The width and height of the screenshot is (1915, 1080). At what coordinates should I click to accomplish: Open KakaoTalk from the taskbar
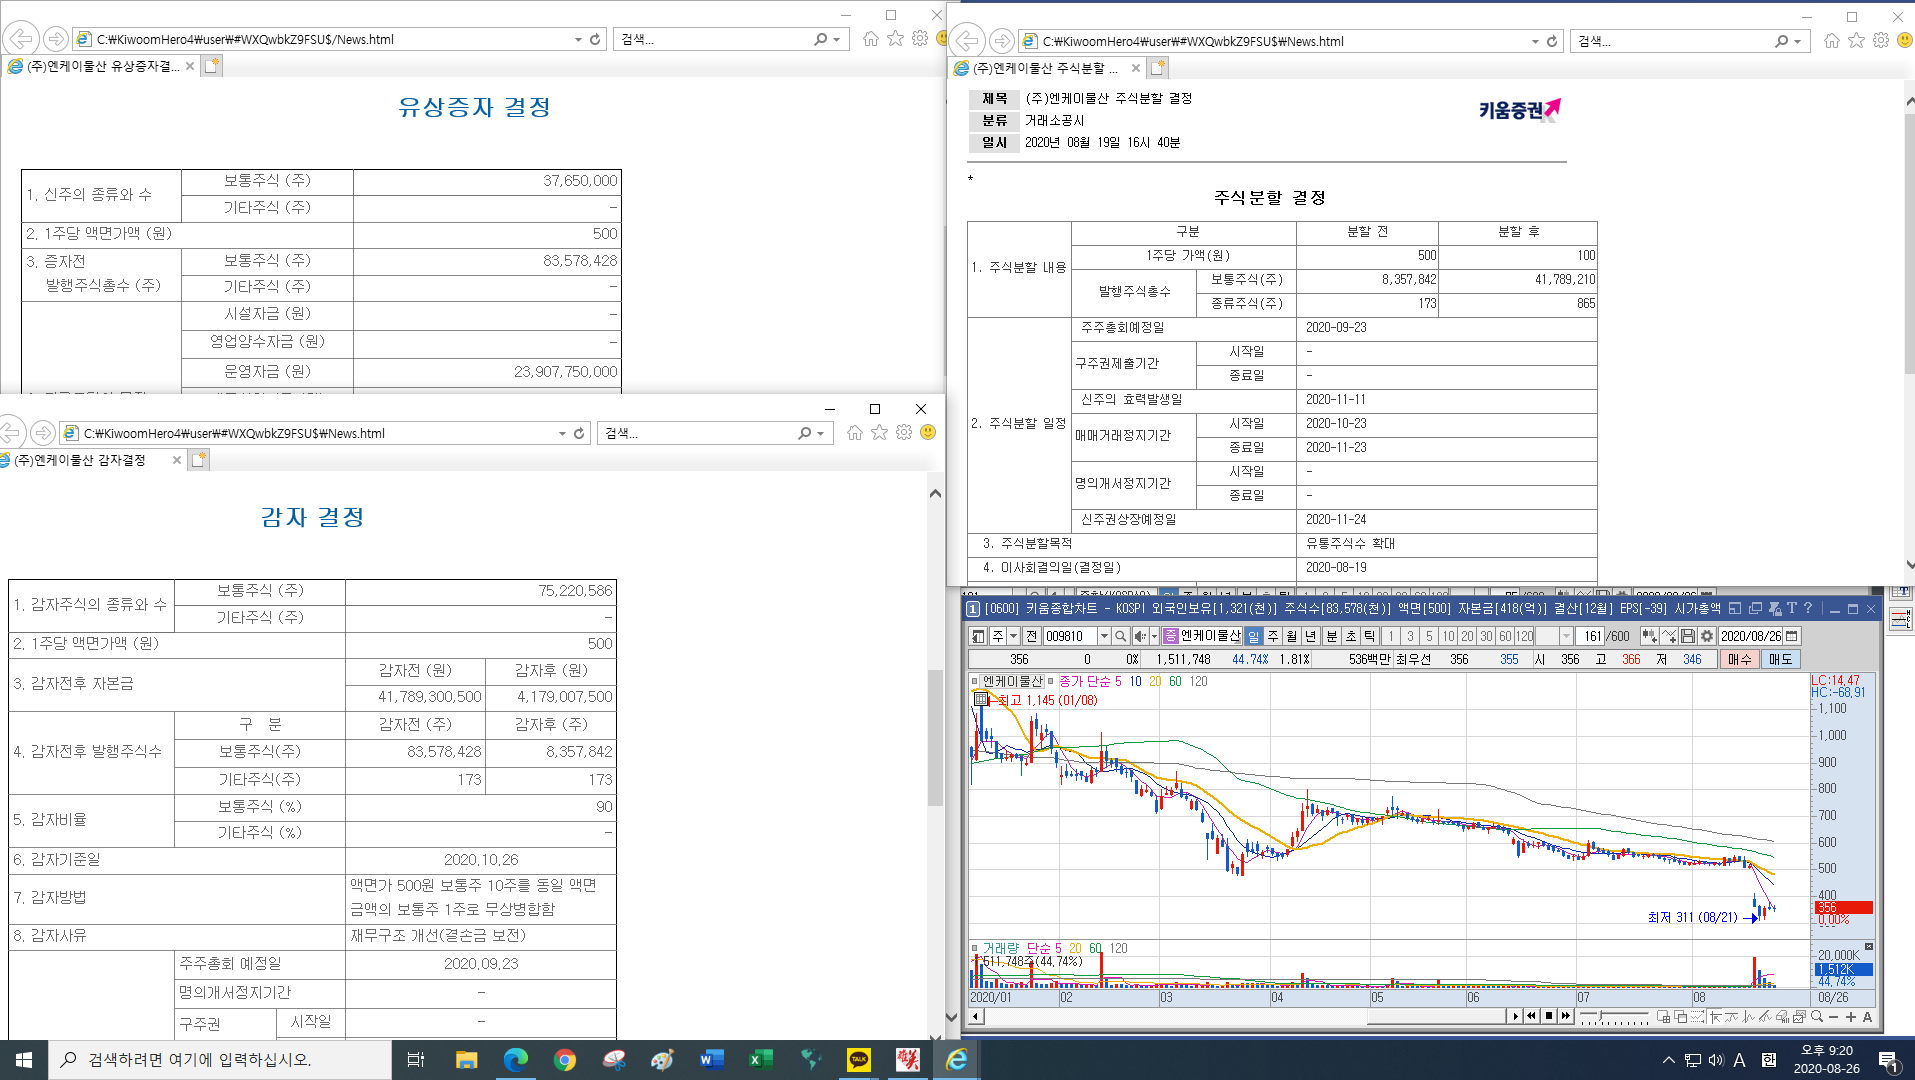click(x=859, y=1060)
